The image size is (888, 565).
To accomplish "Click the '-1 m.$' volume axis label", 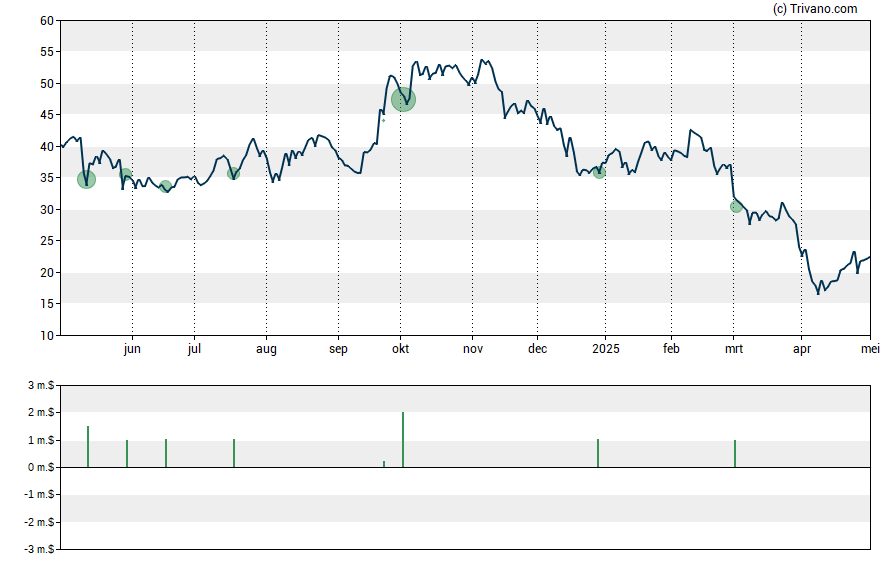I will click(39, 495).
